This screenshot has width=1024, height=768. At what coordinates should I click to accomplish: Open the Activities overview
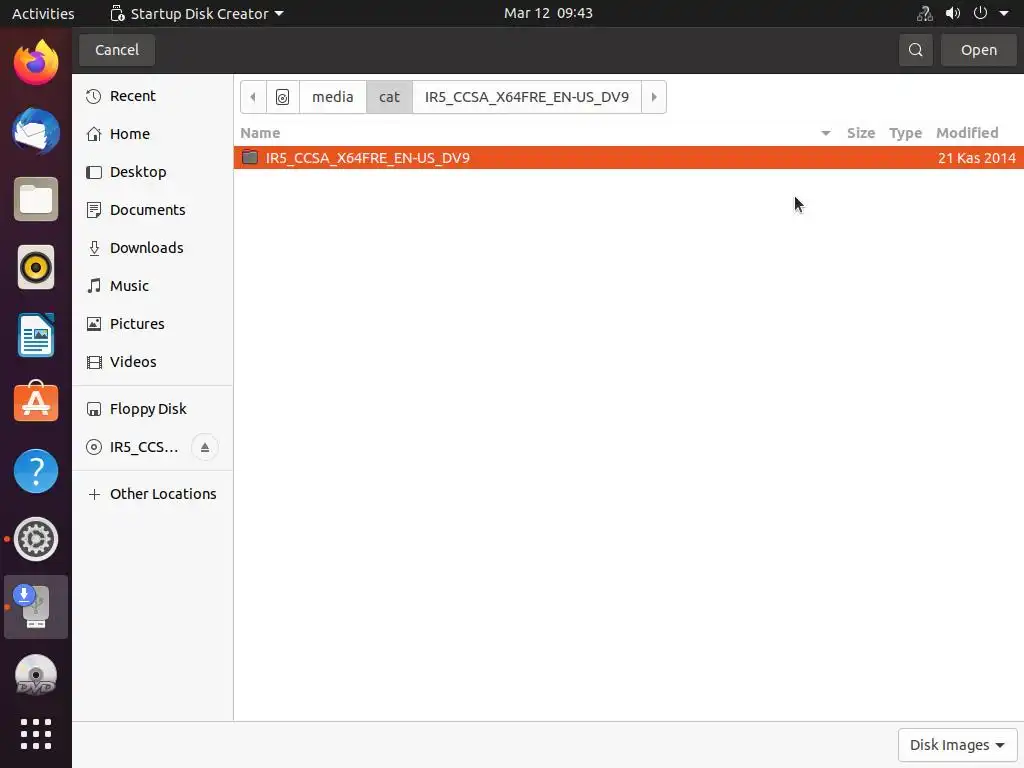pyautogui.click(x=43, y=13)
